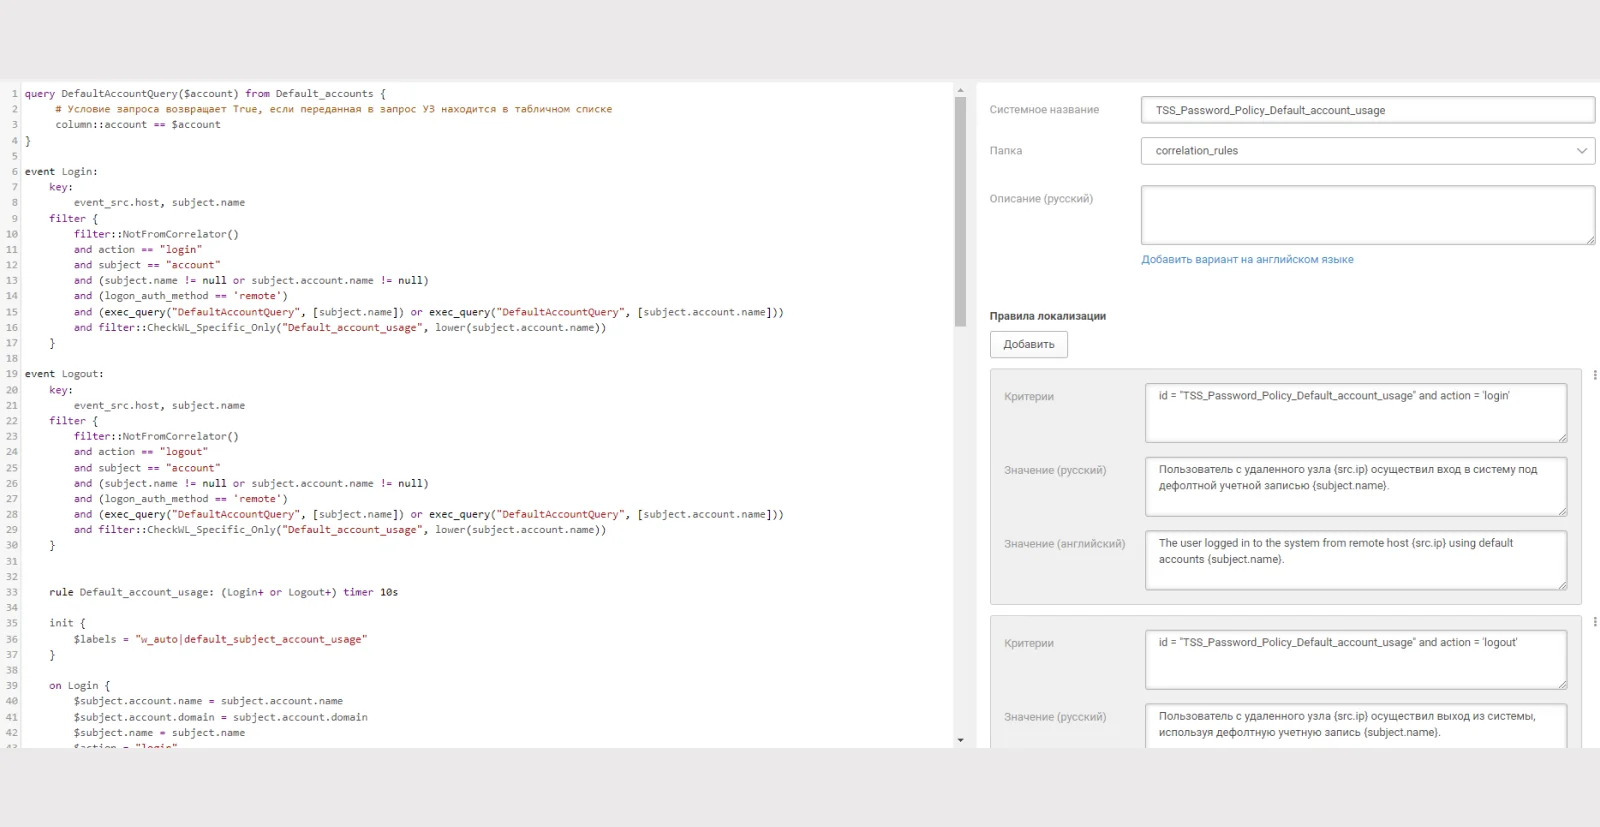1600x827 pixels.
Task: Open kebab menu for logout localization rule
Action: (1594, 622)
